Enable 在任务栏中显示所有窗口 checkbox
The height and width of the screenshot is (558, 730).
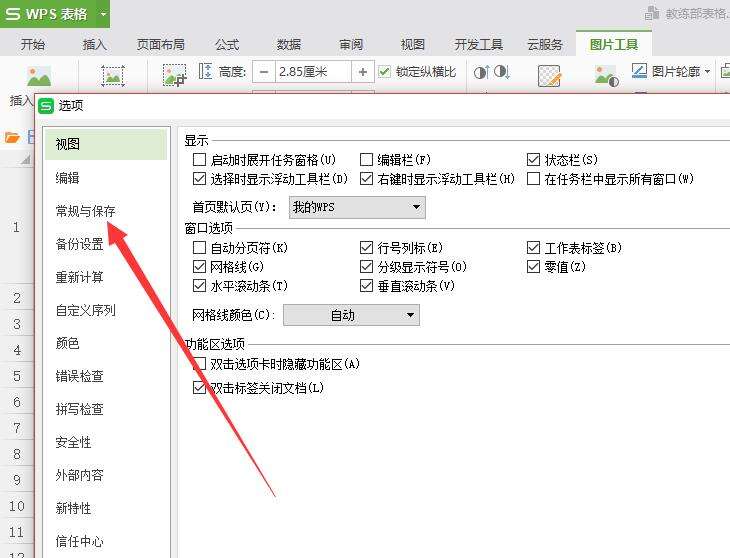pyautogui.click(x=533, y=179)
